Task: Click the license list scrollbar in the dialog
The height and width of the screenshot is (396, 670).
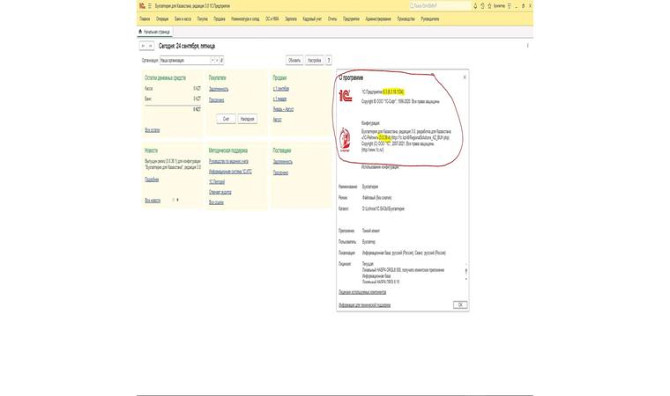Action: [466, 272]
